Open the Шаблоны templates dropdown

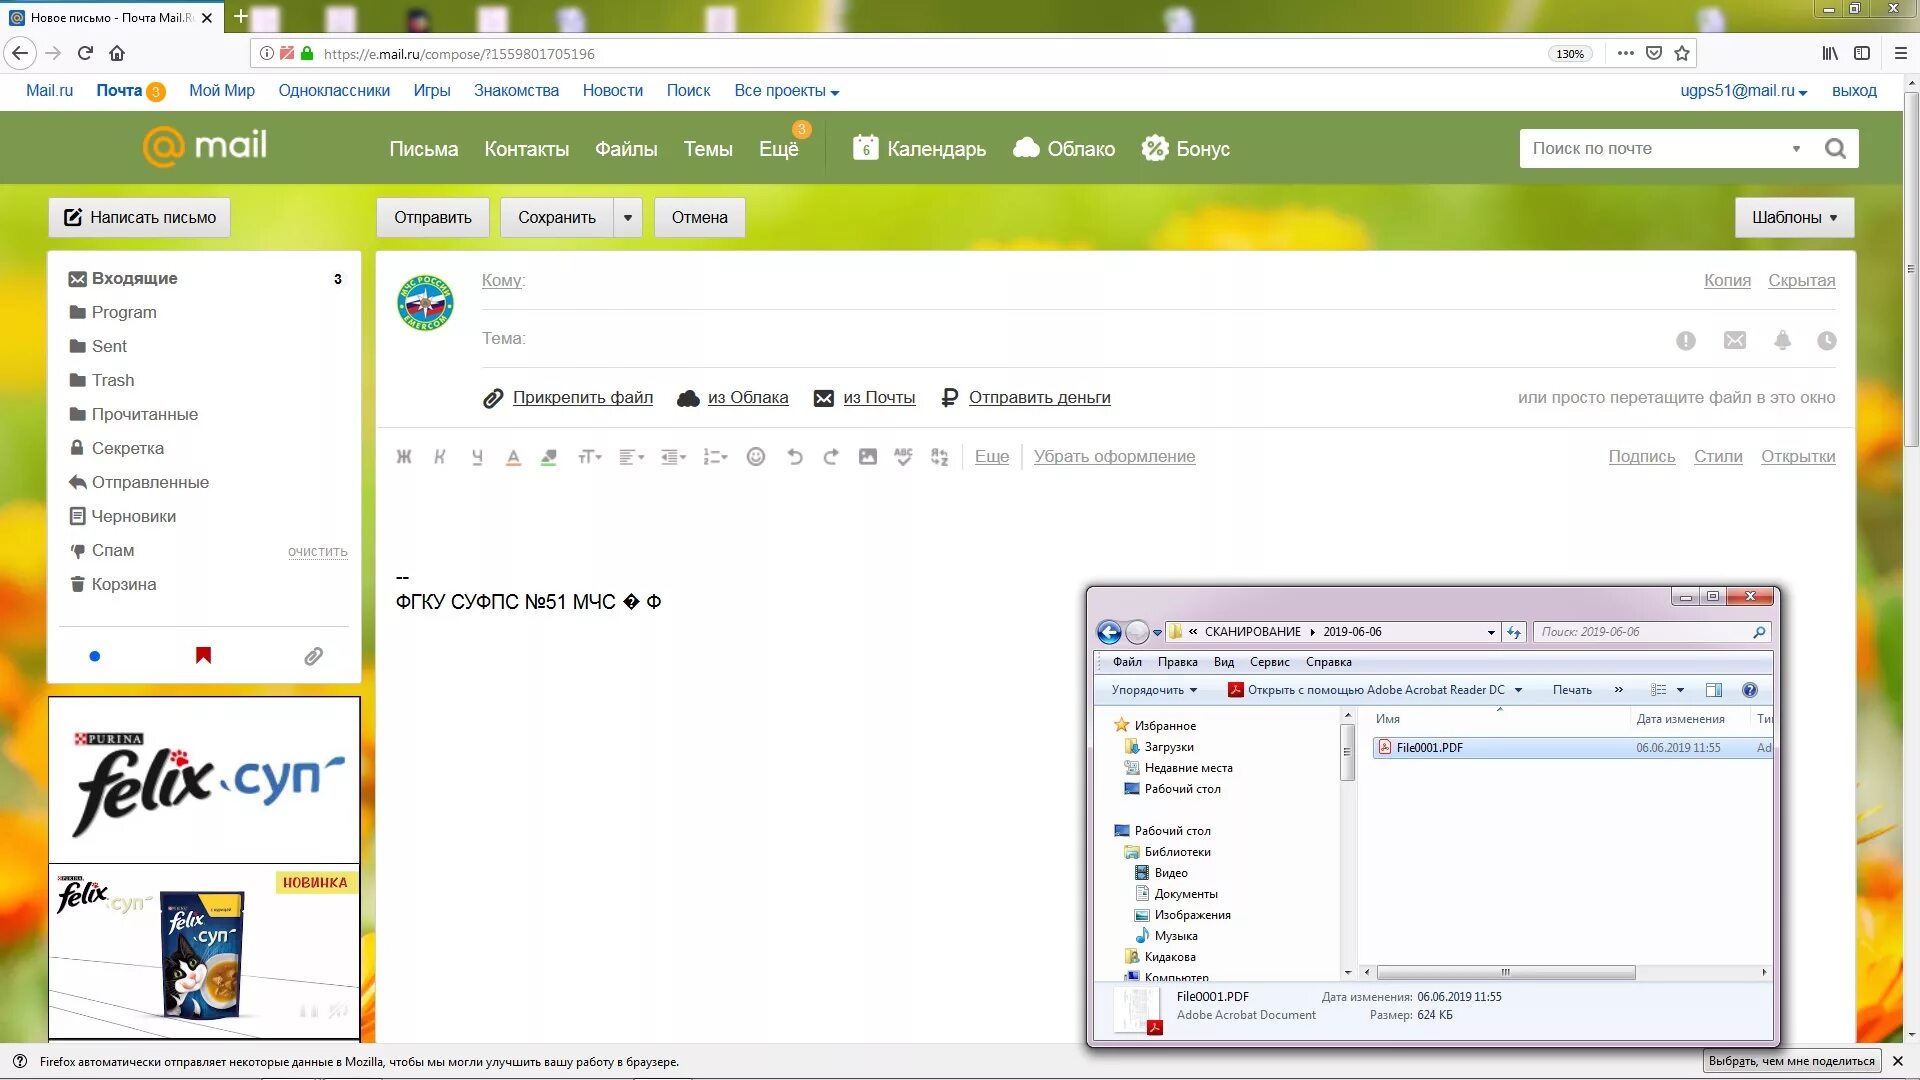(1794, 218)
